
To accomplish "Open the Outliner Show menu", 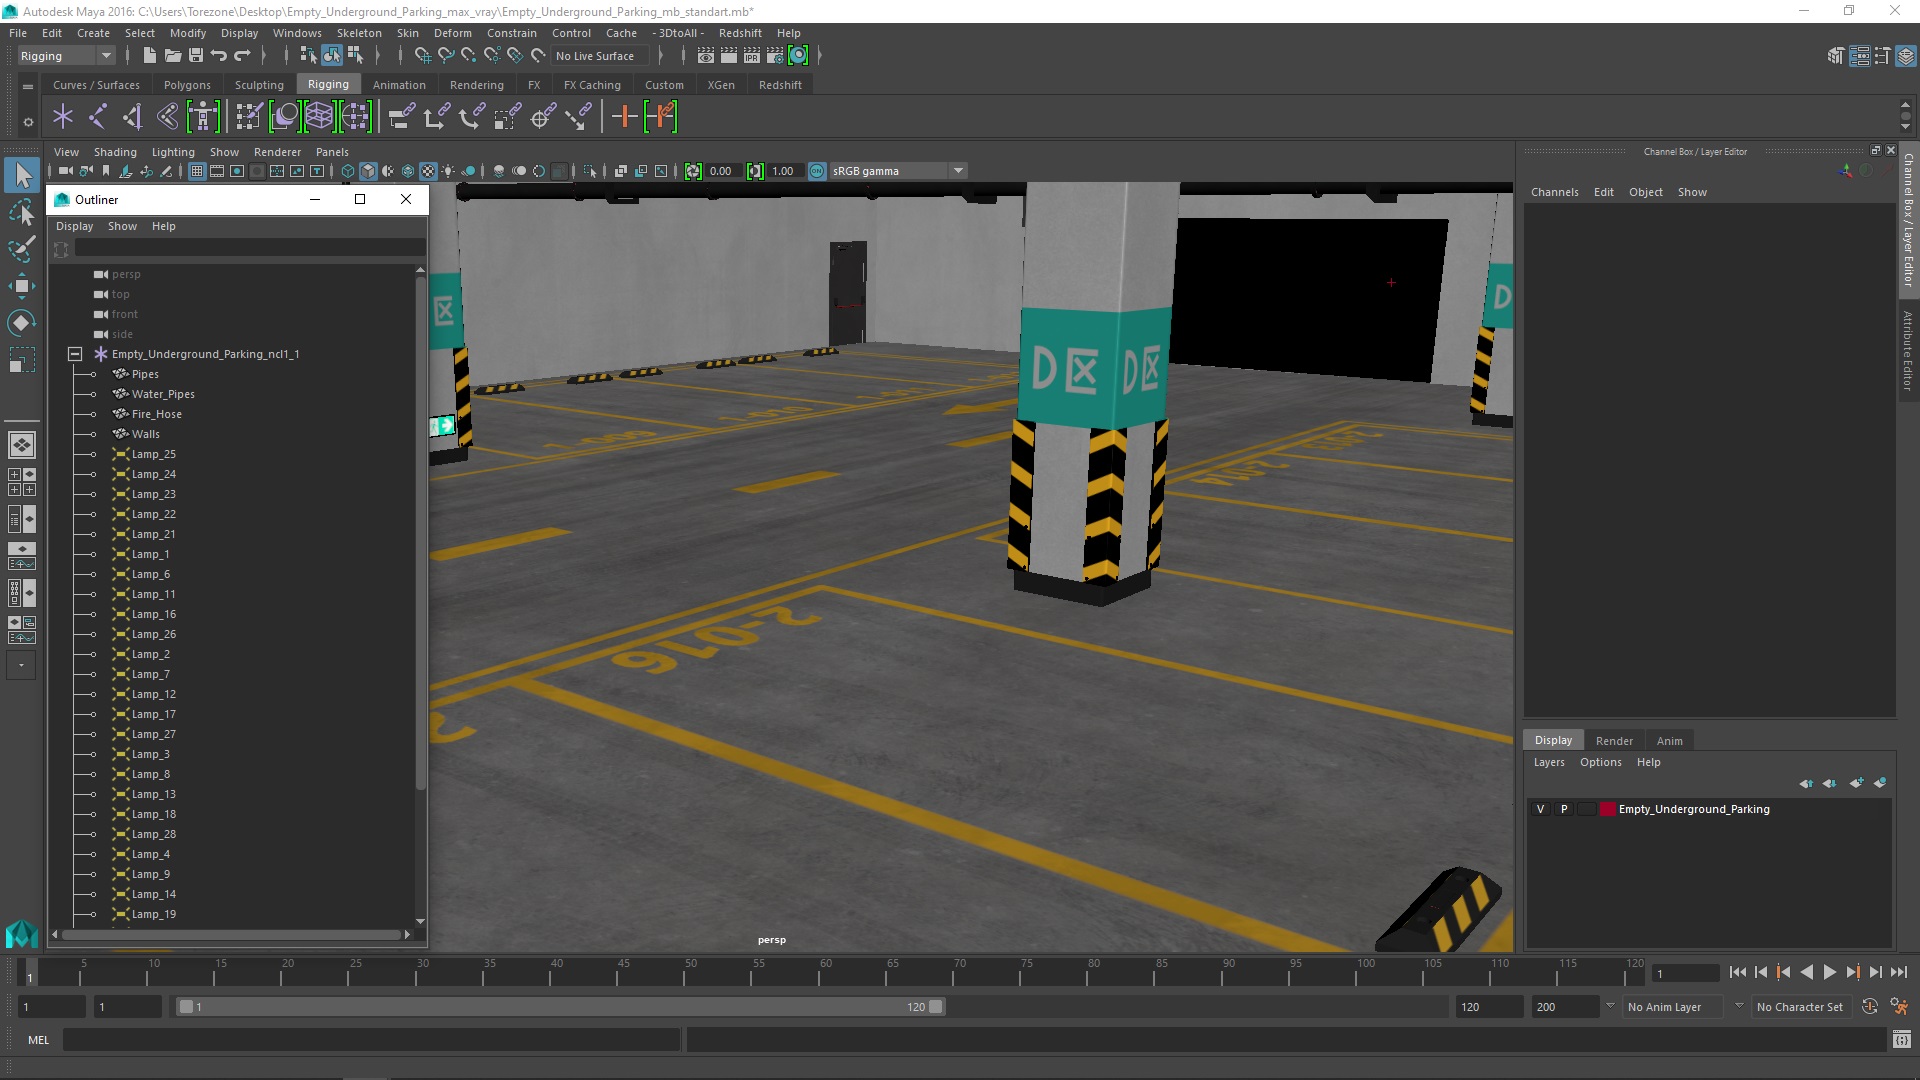I will (x=122, y=226).
